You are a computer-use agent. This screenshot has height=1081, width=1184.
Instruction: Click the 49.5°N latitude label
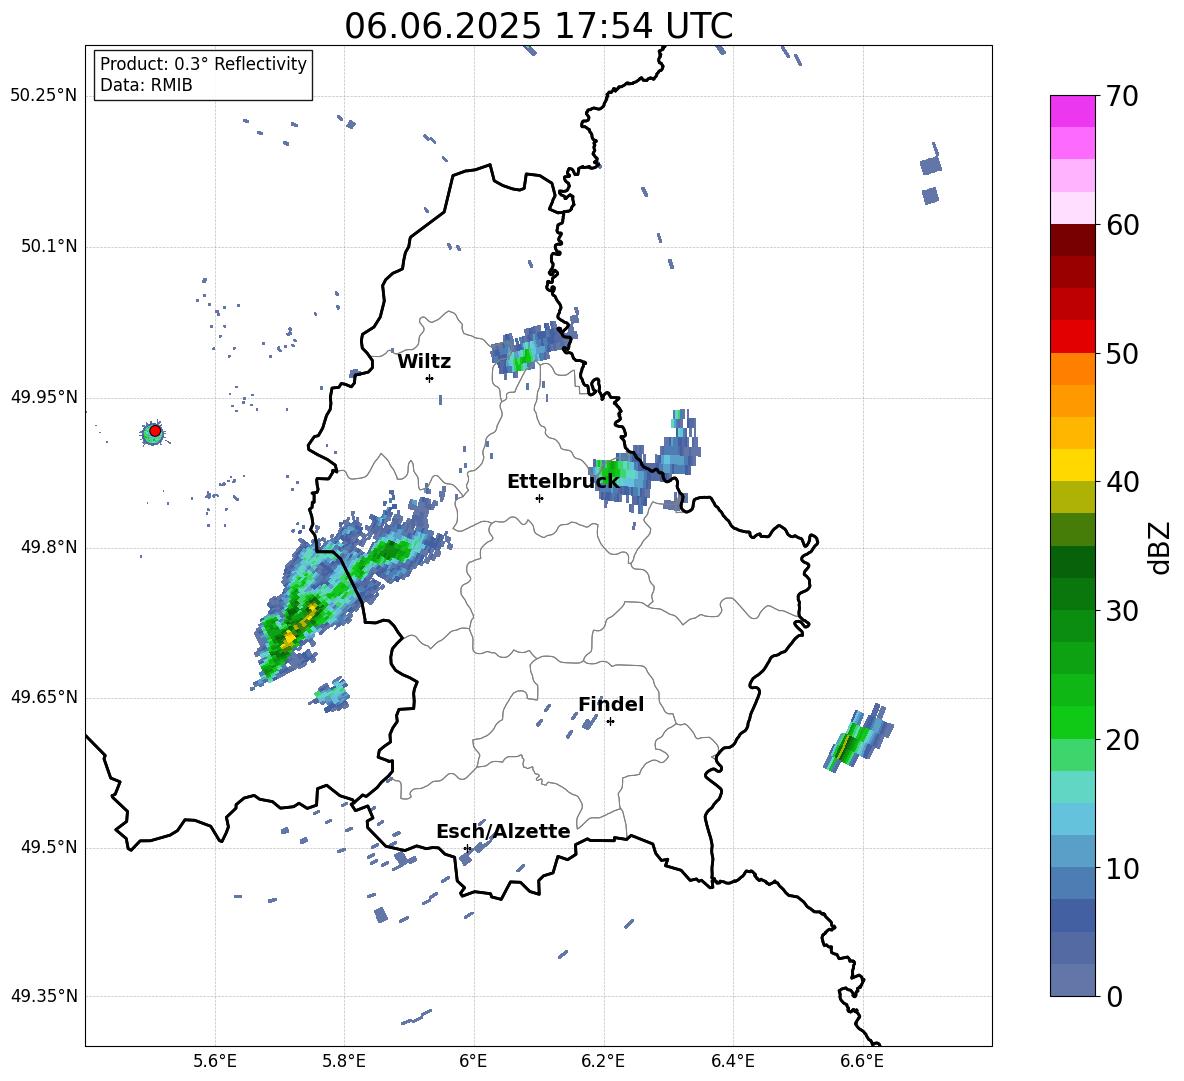(x=48, y=847)
